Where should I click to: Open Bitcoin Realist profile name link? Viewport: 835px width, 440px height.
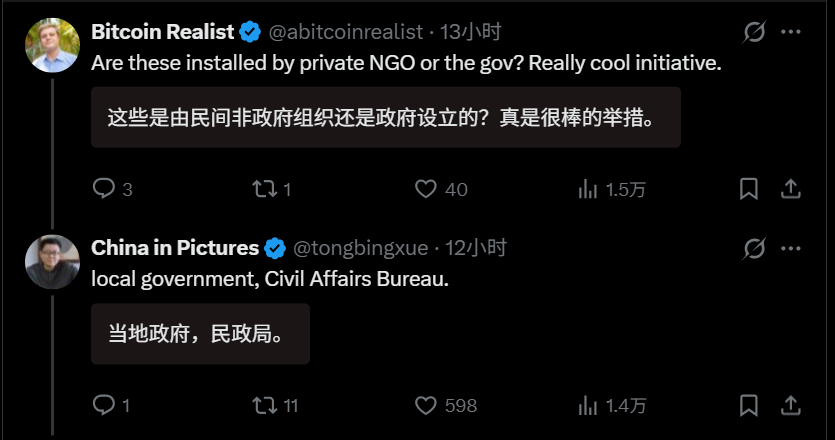(163, 32)
